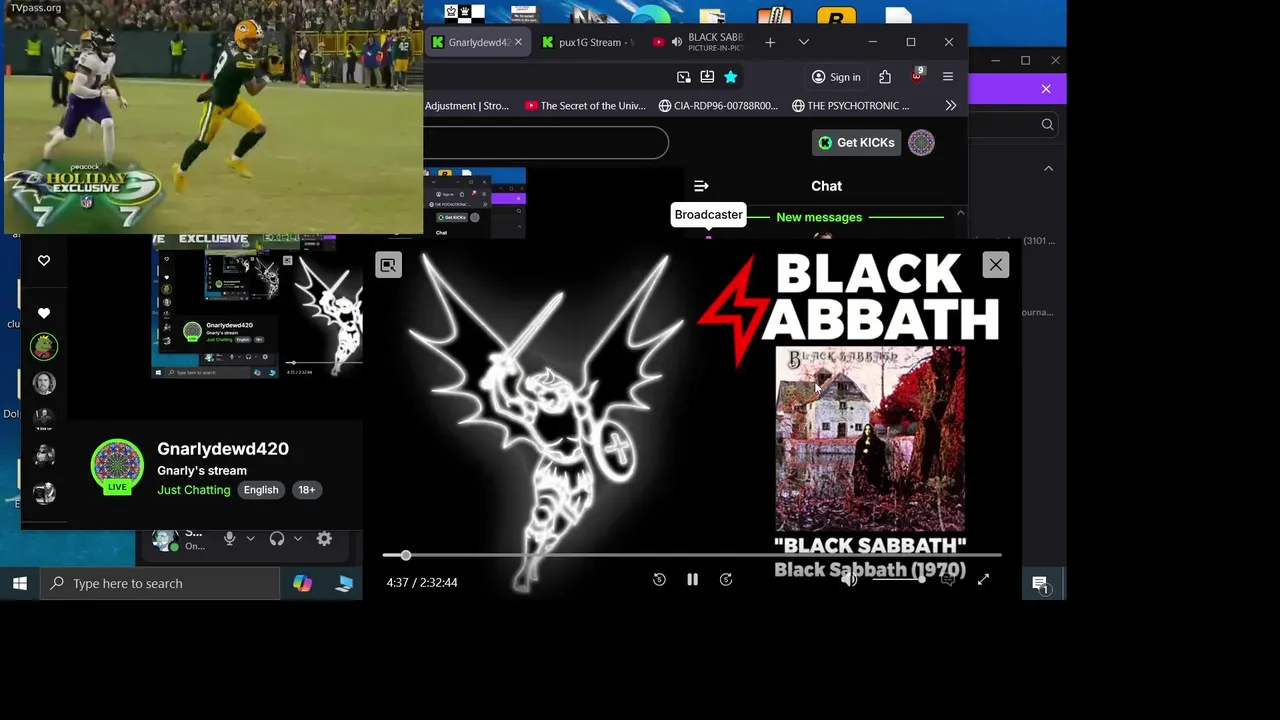Click the 18+ tag

(x=306, y=490)
